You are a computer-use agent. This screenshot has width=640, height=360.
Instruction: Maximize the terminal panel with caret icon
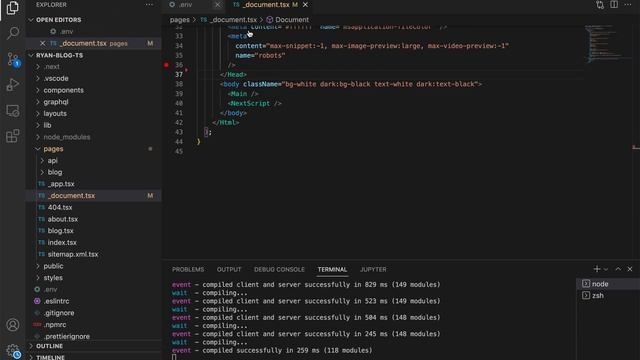click(x=618, y=269)
